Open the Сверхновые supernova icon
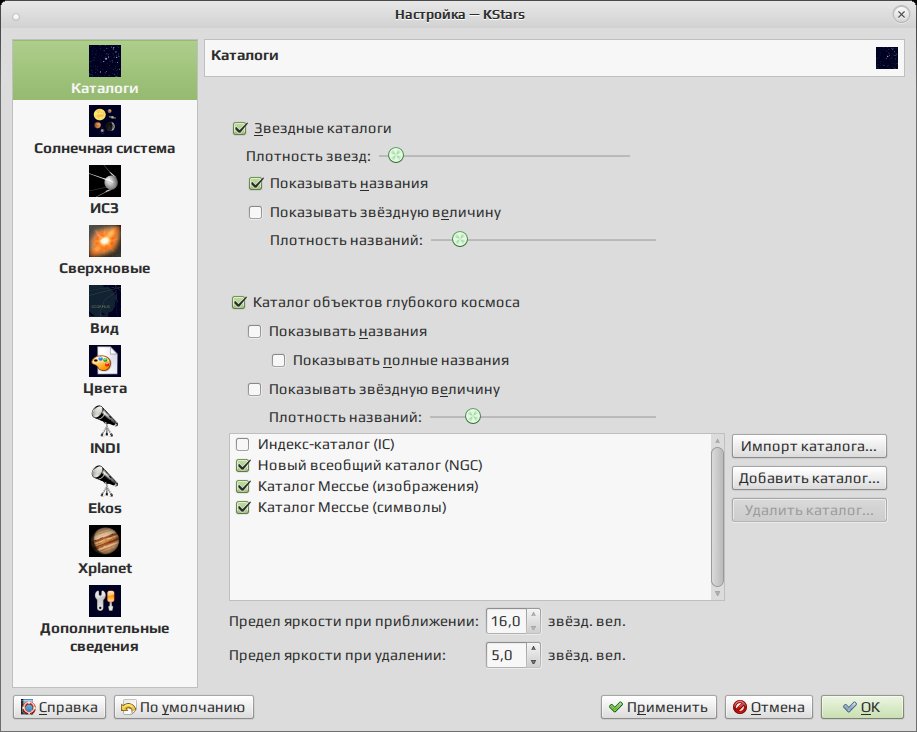 [105, 241]
